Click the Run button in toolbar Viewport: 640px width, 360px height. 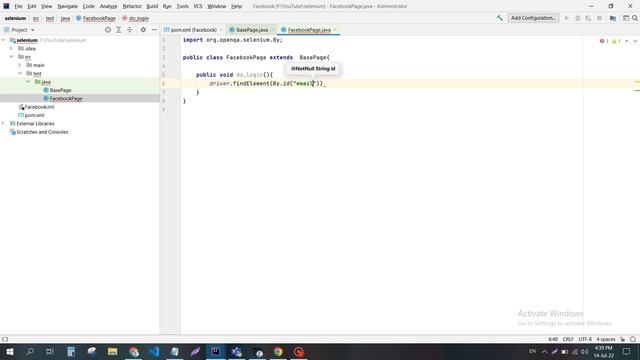click(x=566, y=18)
